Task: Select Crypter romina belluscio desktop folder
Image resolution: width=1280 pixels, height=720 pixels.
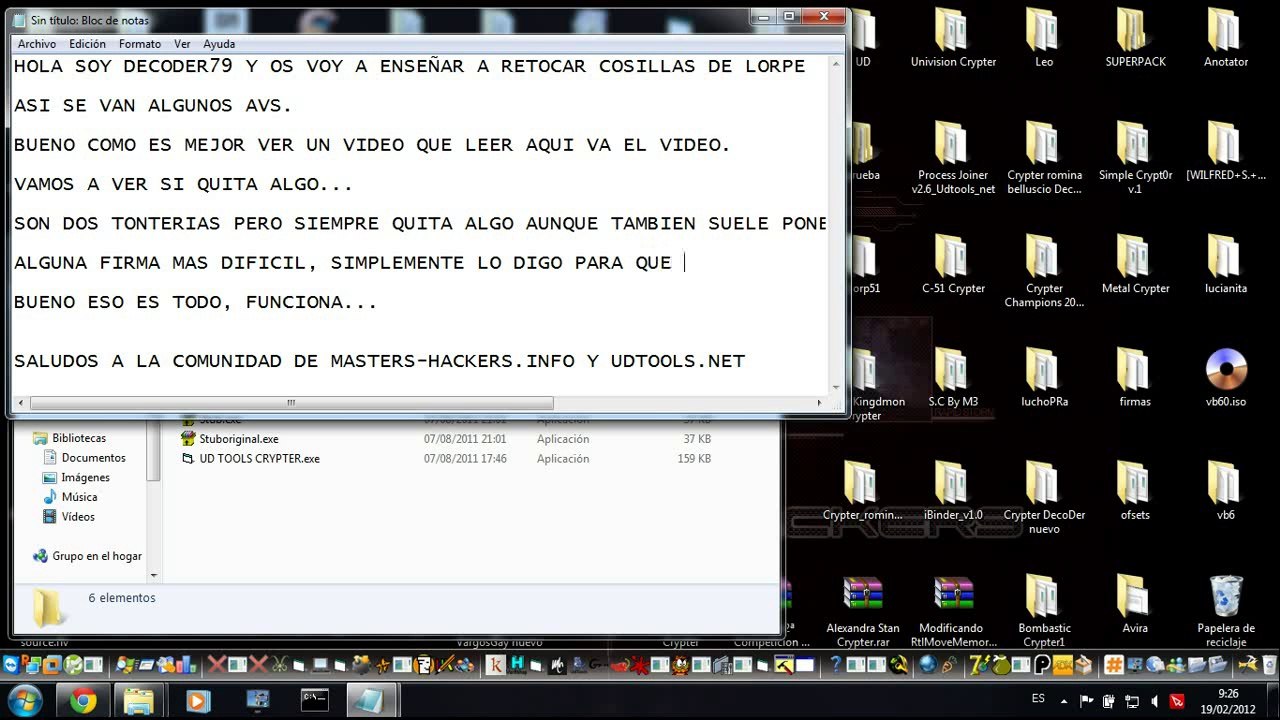Action: coord(1043,158)
